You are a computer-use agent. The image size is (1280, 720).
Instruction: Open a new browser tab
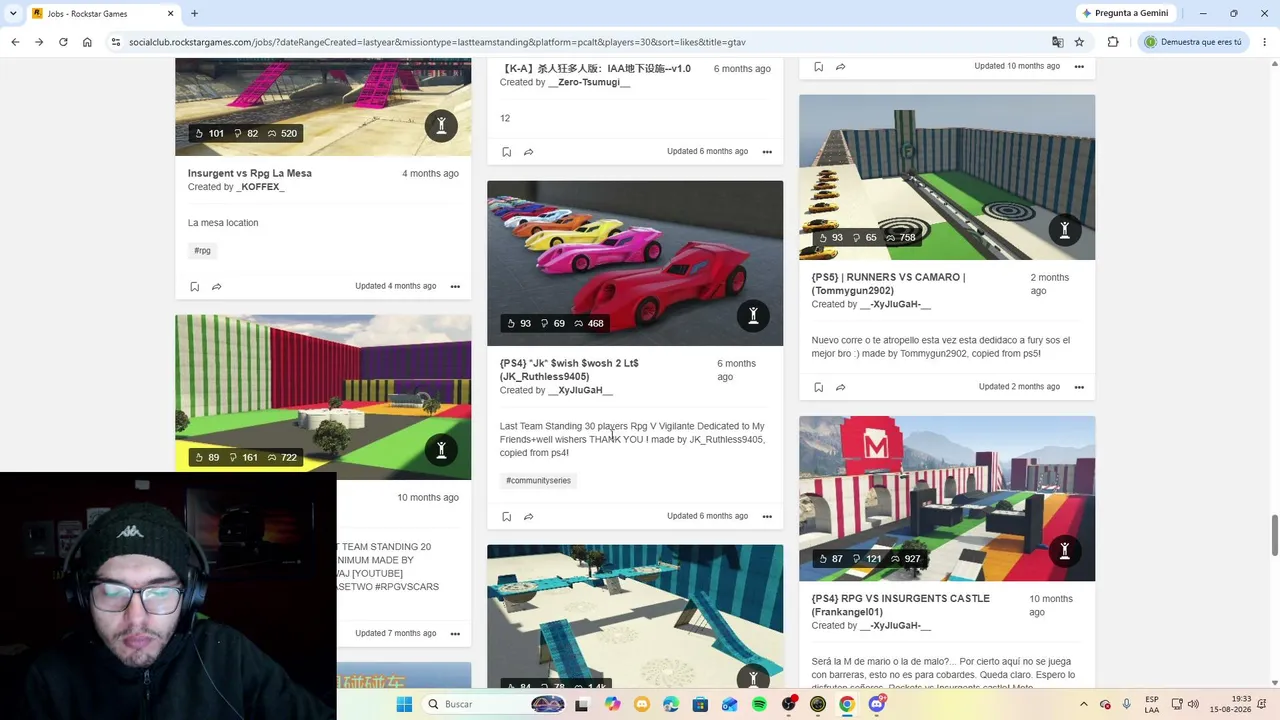click(x=194, y=13)
